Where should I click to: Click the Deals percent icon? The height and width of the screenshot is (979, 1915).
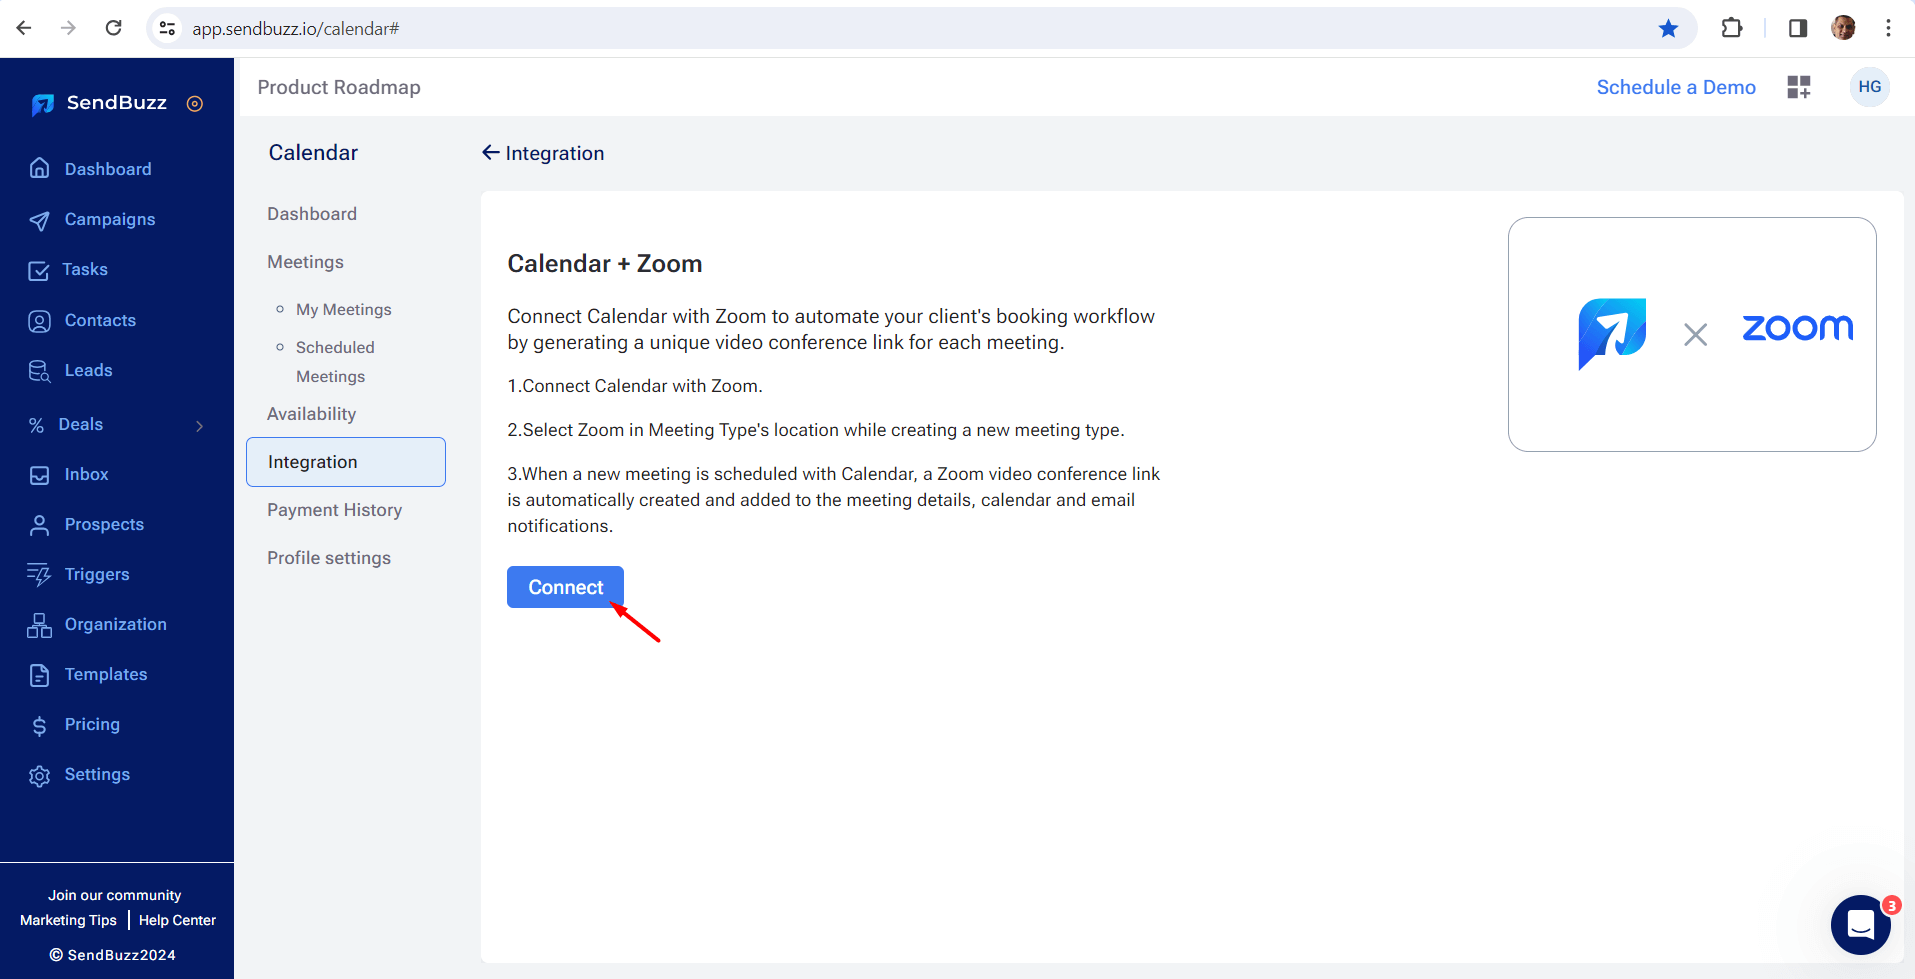coord(36,425)
